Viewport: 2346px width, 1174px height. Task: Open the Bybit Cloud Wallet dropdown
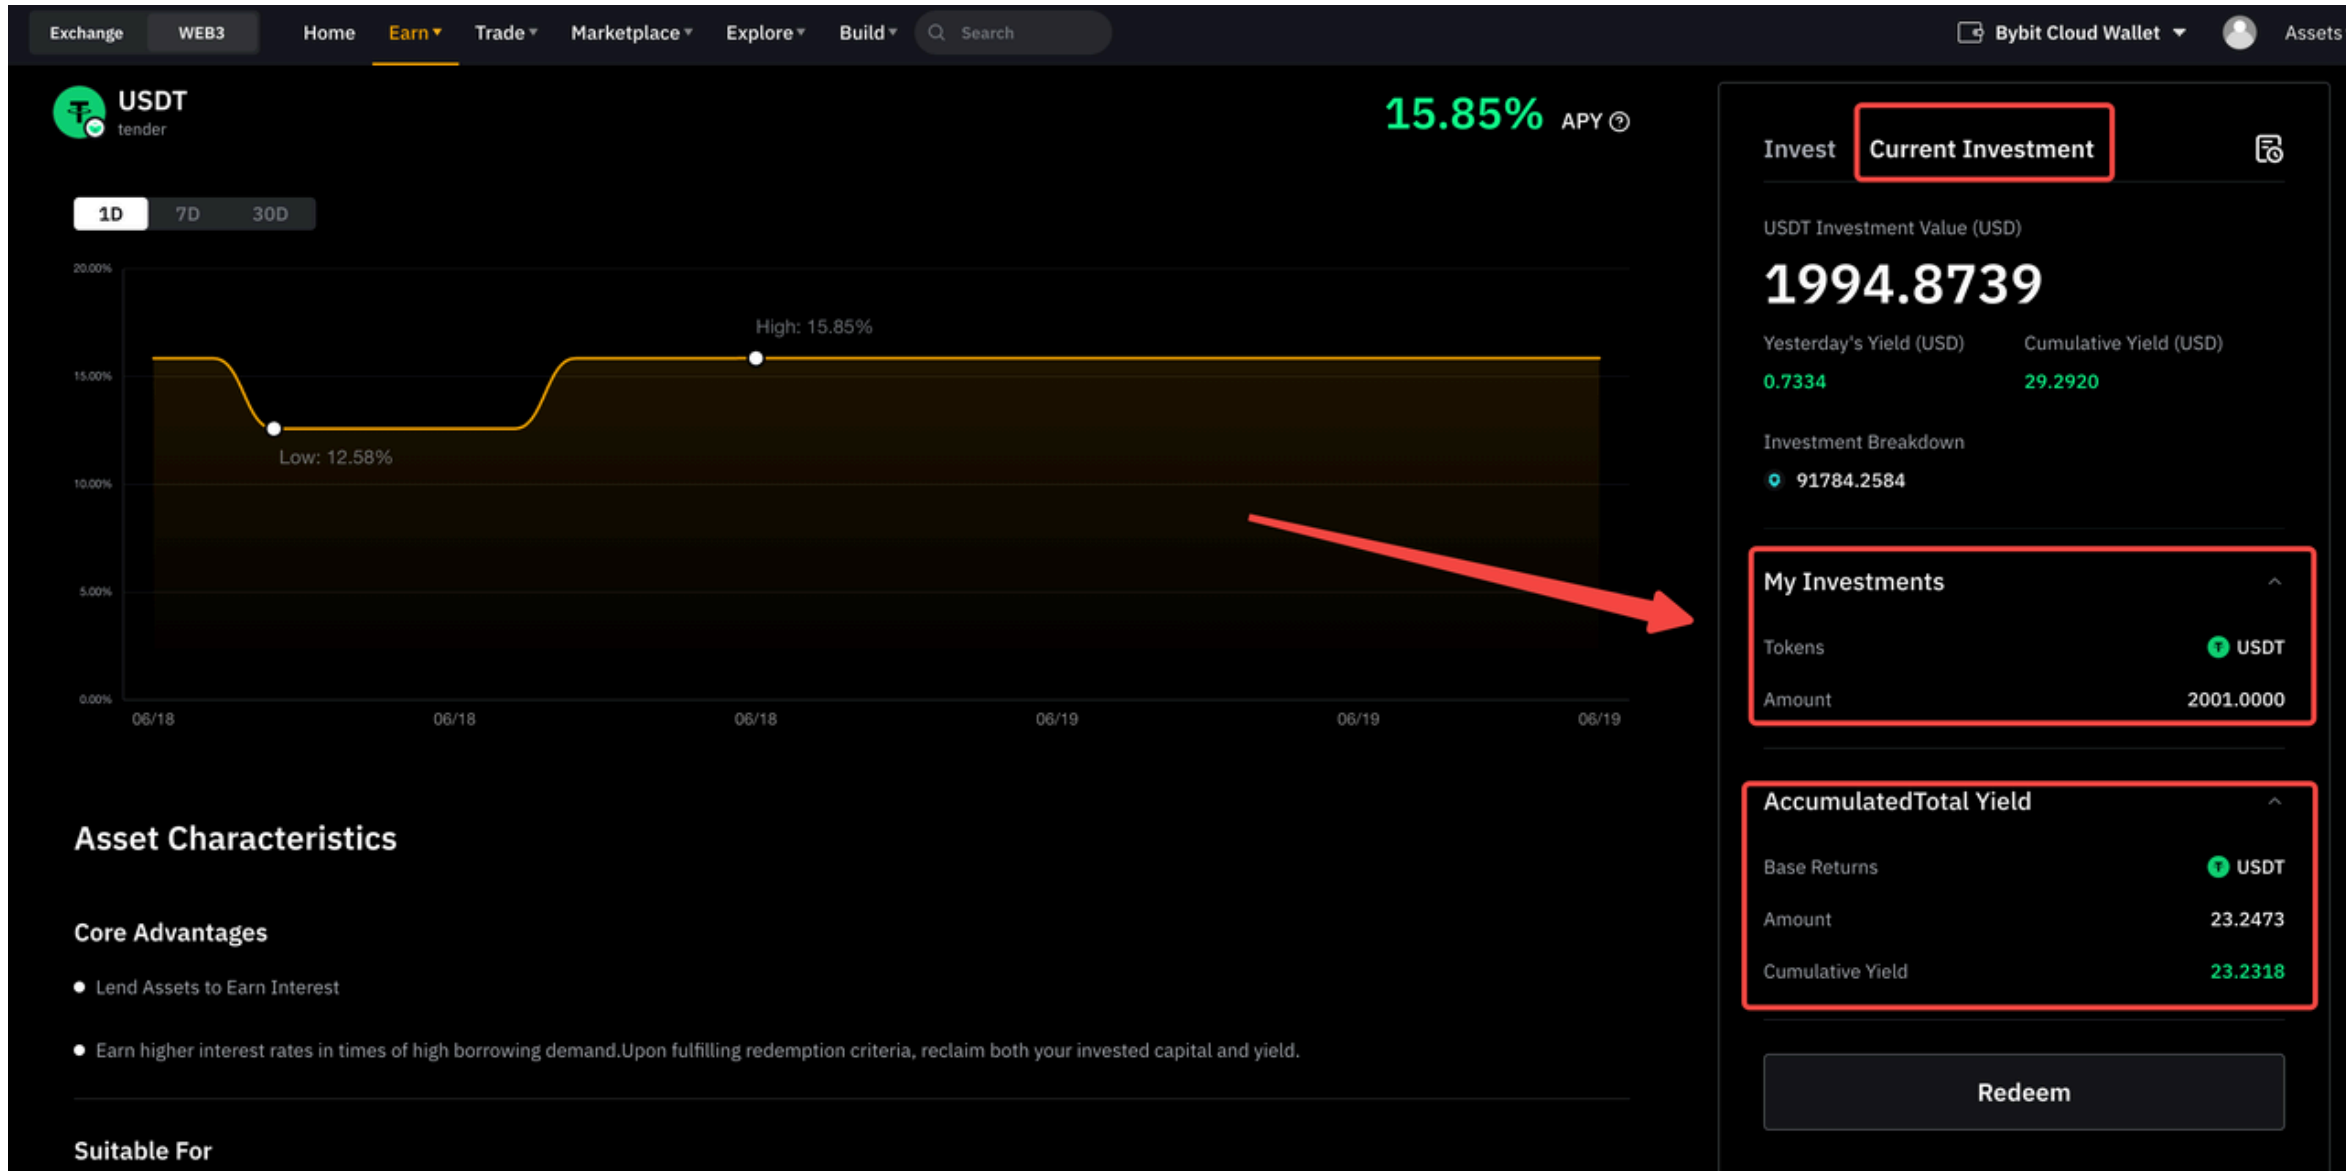[2180, 33]
